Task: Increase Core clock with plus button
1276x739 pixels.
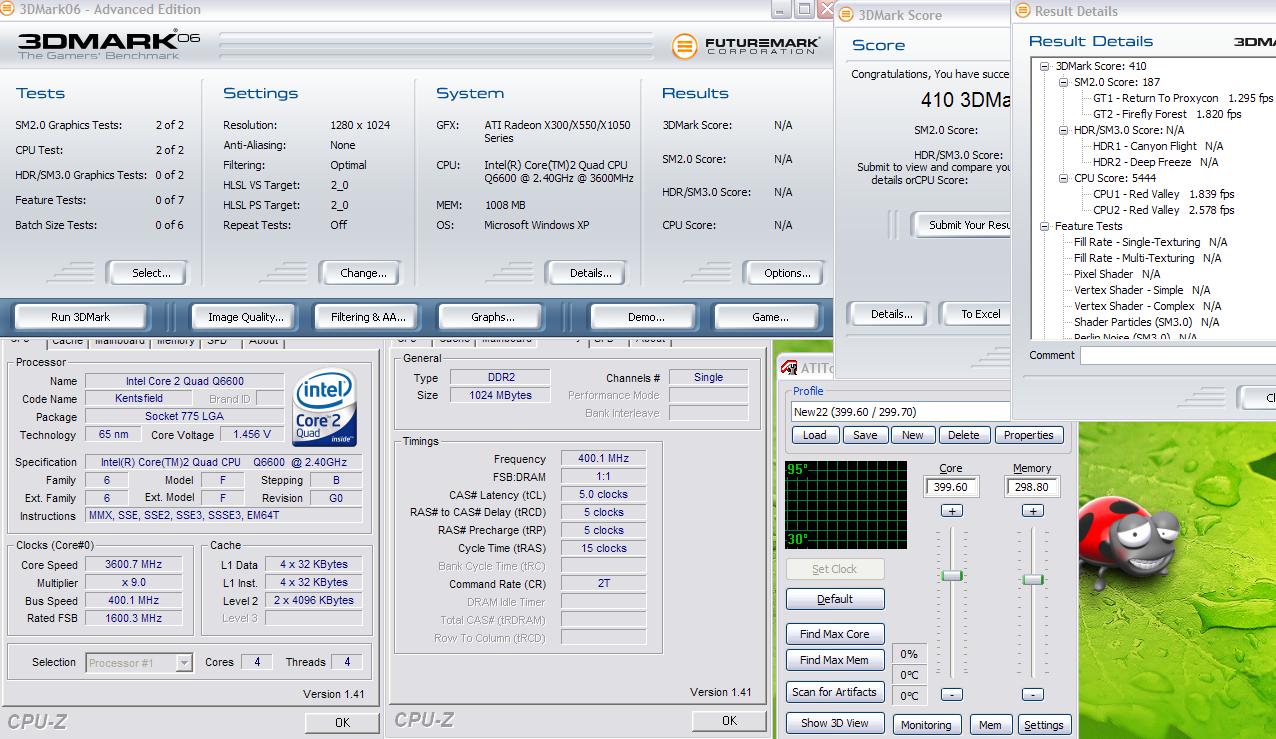Action: (952, 511)
